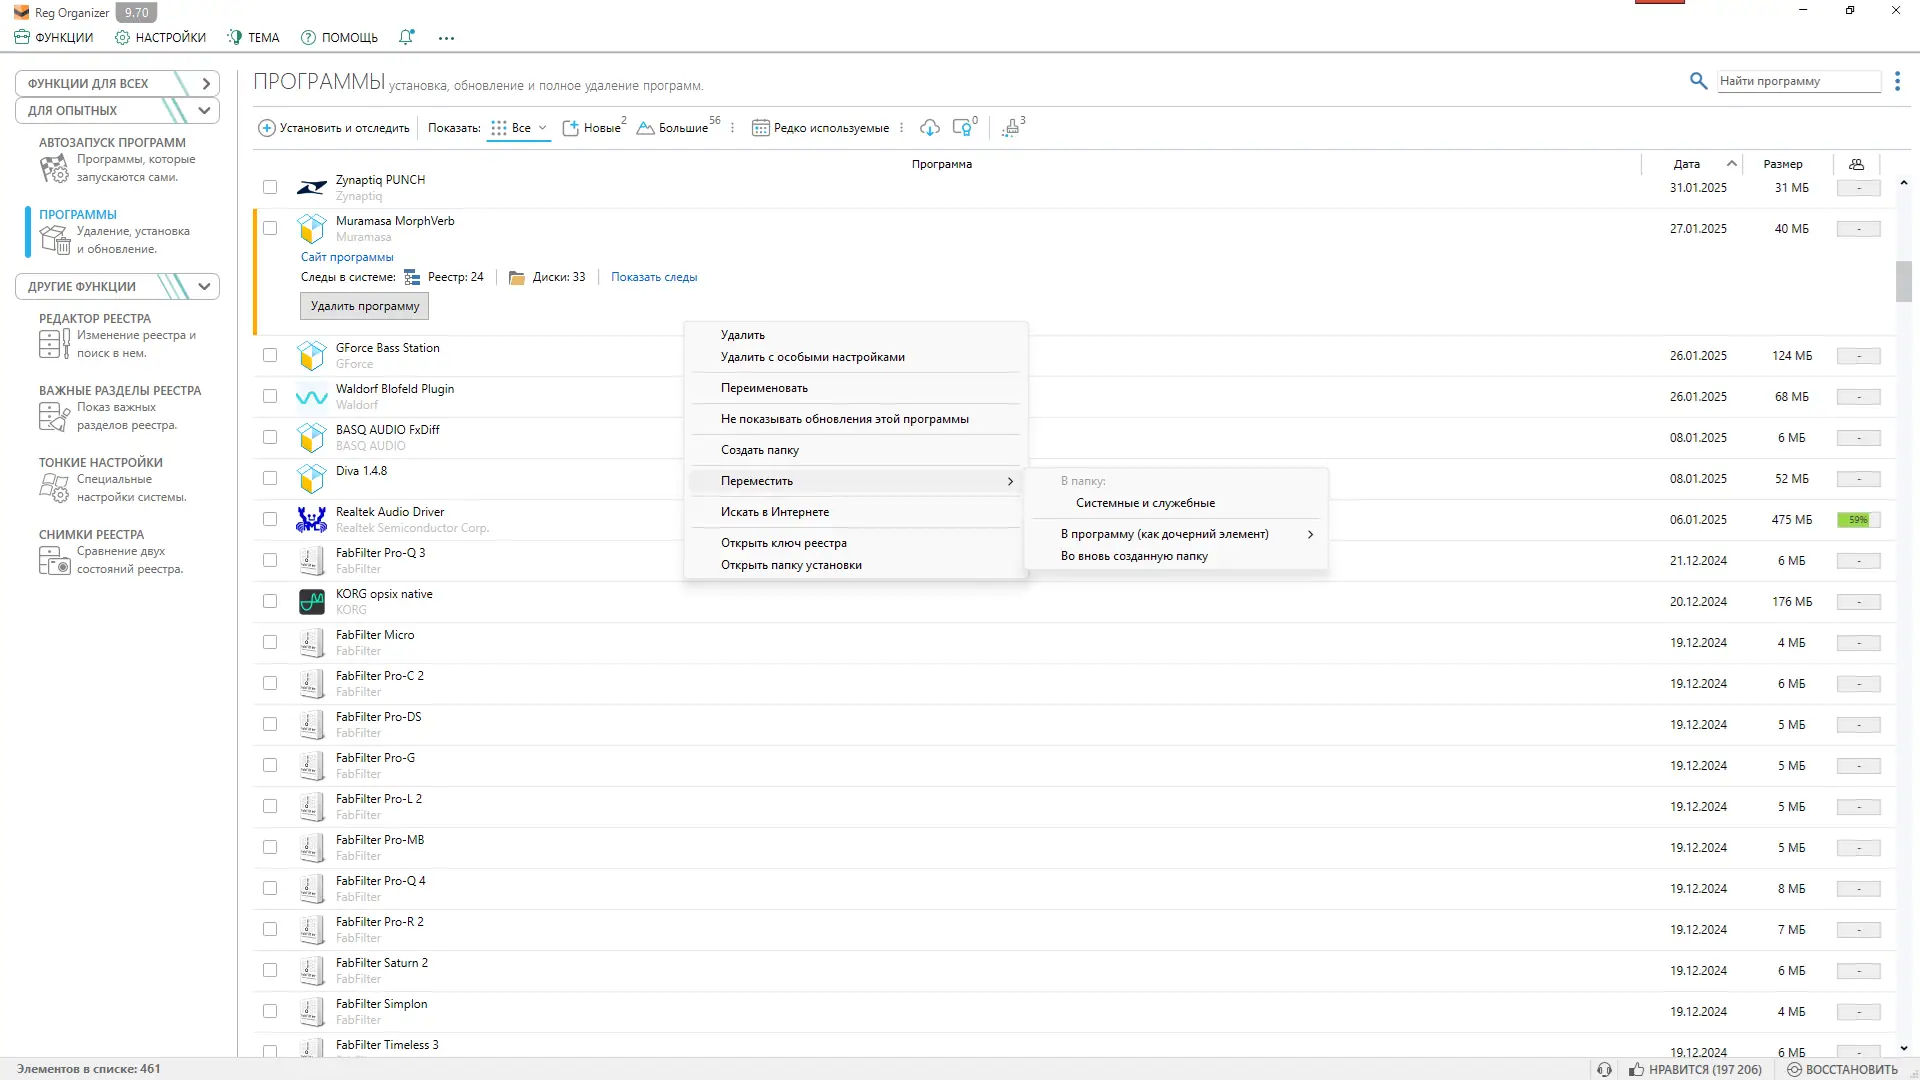Viewport: 1920px width, 1080px height.
Task: Choose "Переименовать" from the context menu
Action: click(764, 388)
